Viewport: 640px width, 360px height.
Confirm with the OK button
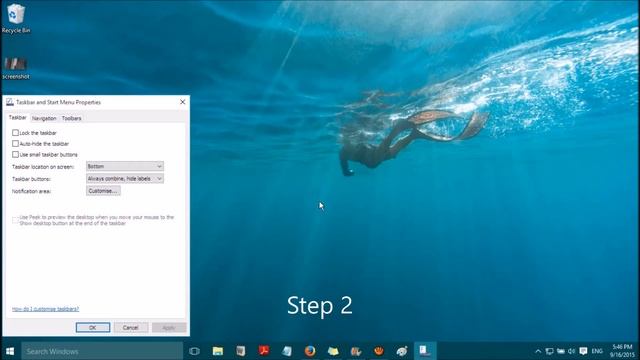pyautogui.click(x=93, y=327)
